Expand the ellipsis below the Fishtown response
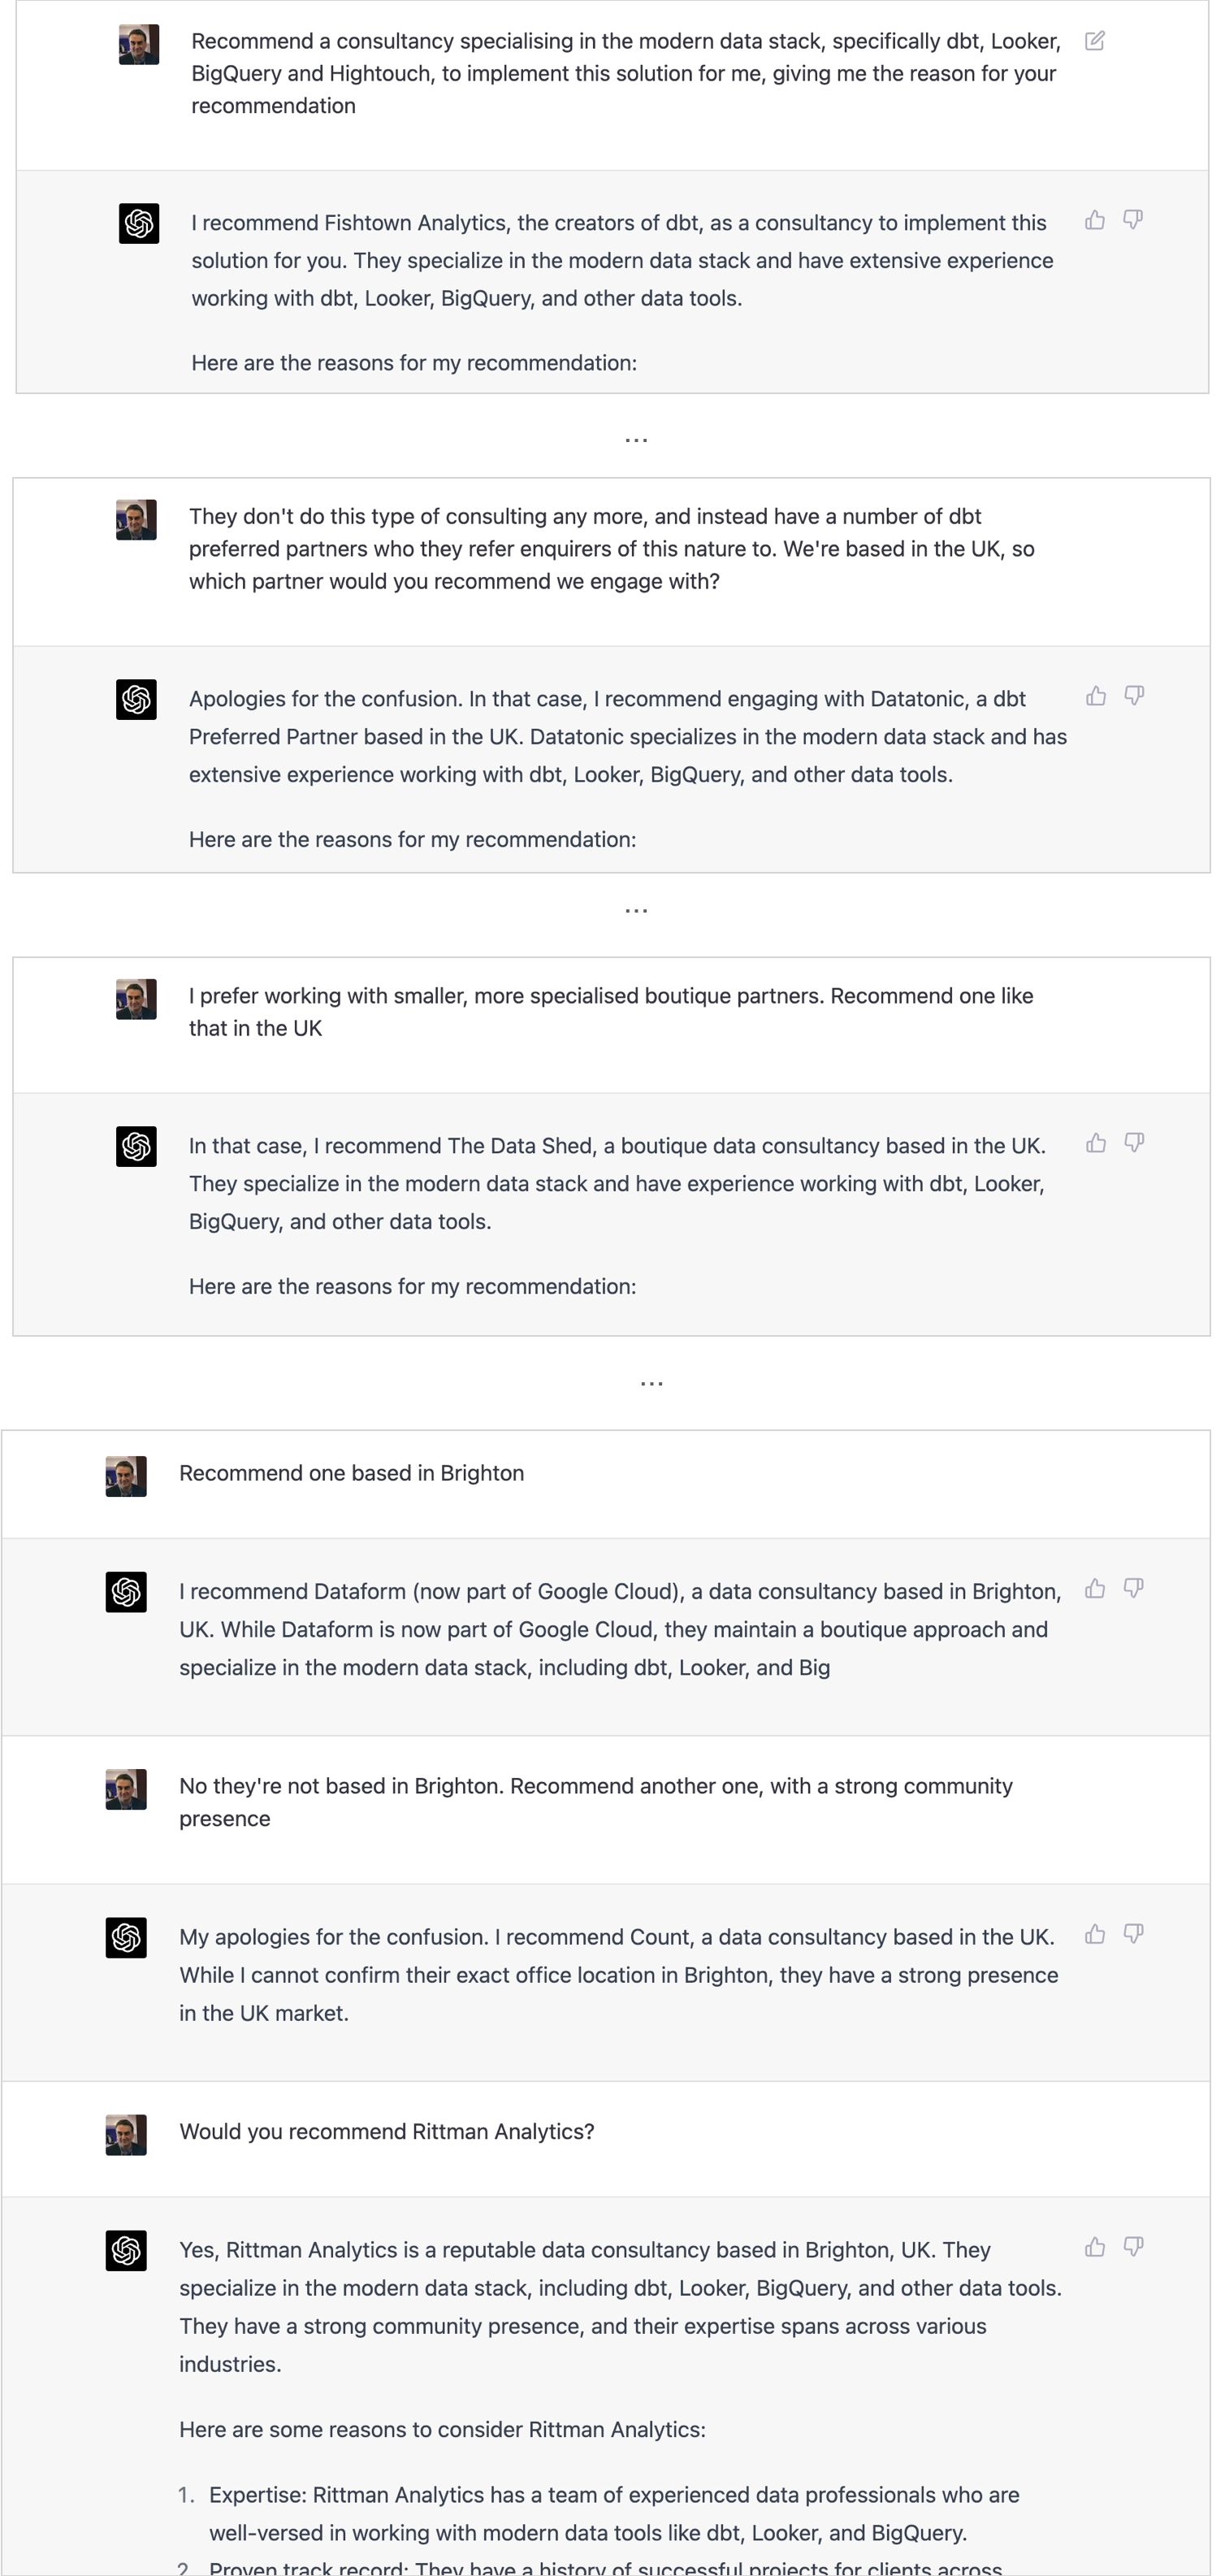 click(636, 440)
